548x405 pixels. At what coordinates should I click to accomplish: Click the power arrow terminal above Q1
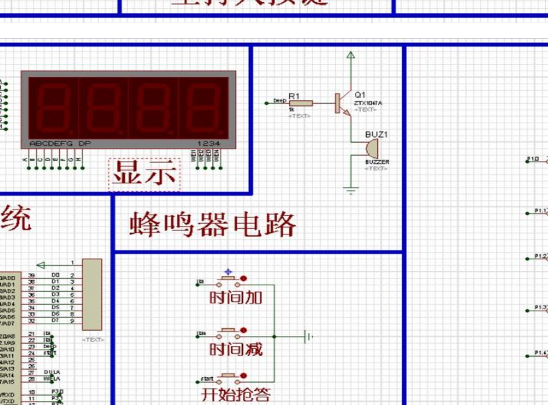(x=351, y=55)
